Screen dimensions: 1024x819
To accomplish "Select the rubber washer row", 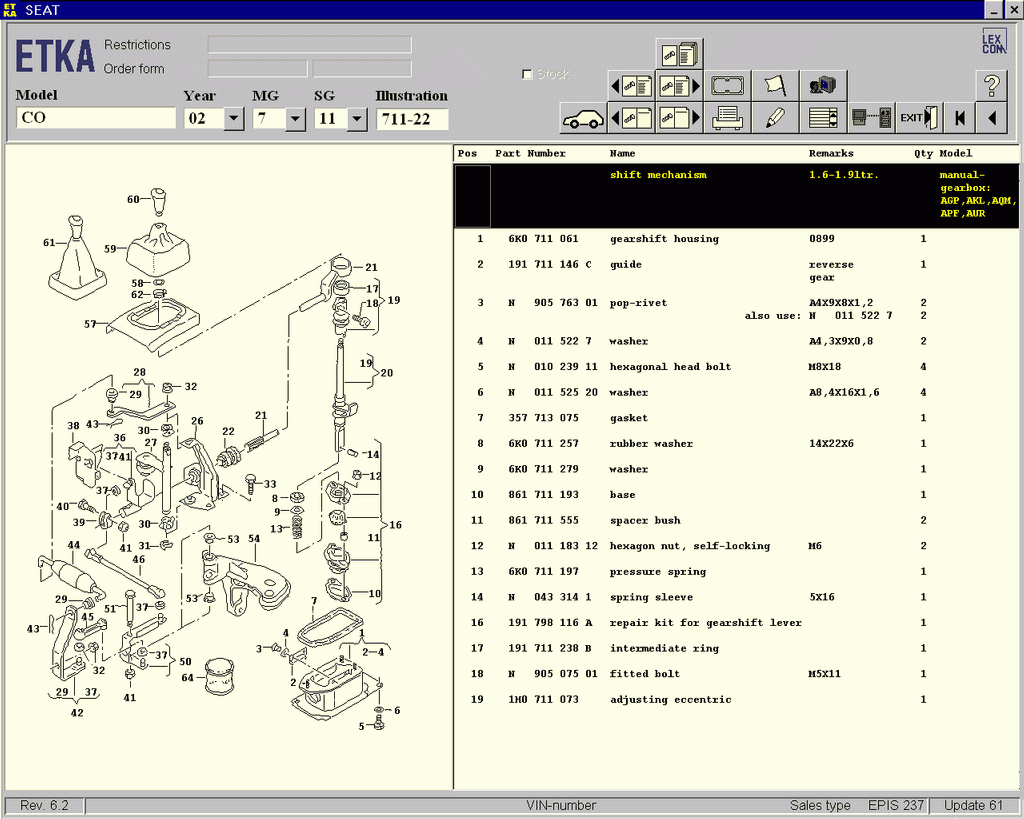I will [736, 443].
